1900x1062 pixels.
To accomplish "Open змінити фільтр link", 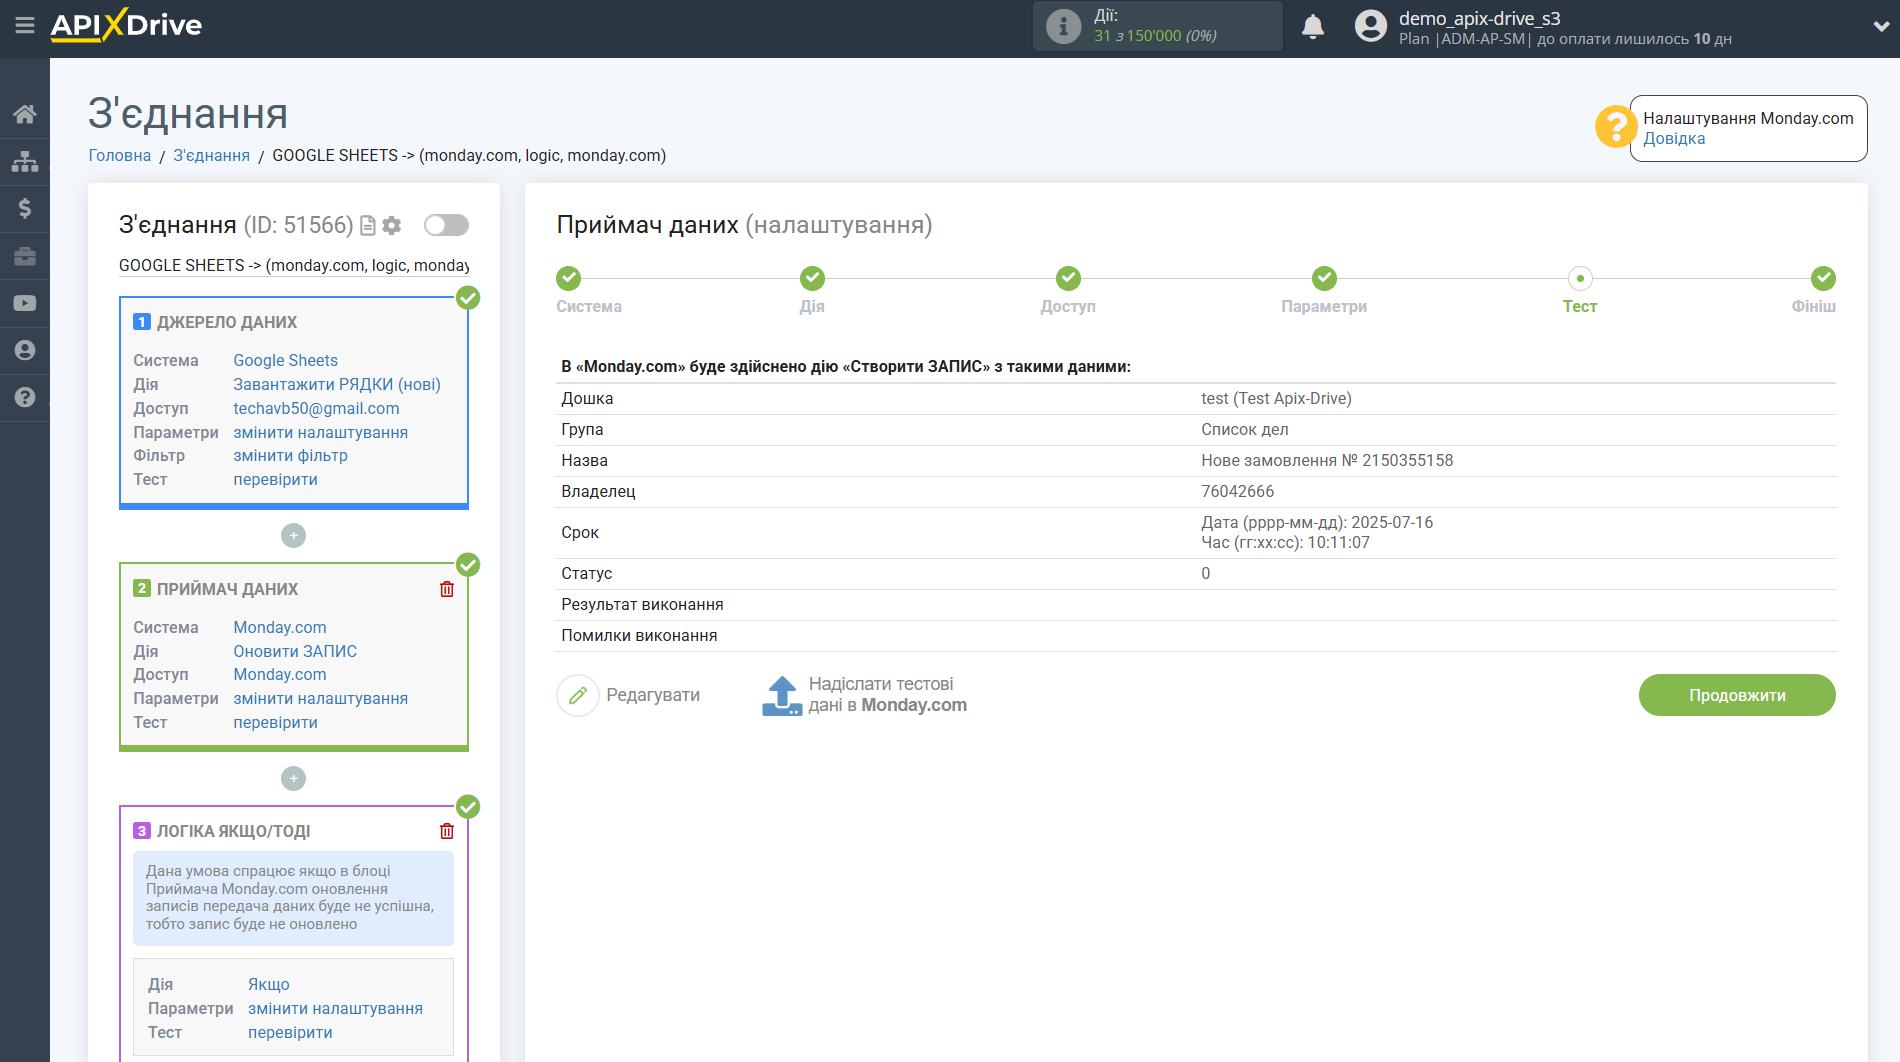I will pyautogui.click(x=291, y=455).
